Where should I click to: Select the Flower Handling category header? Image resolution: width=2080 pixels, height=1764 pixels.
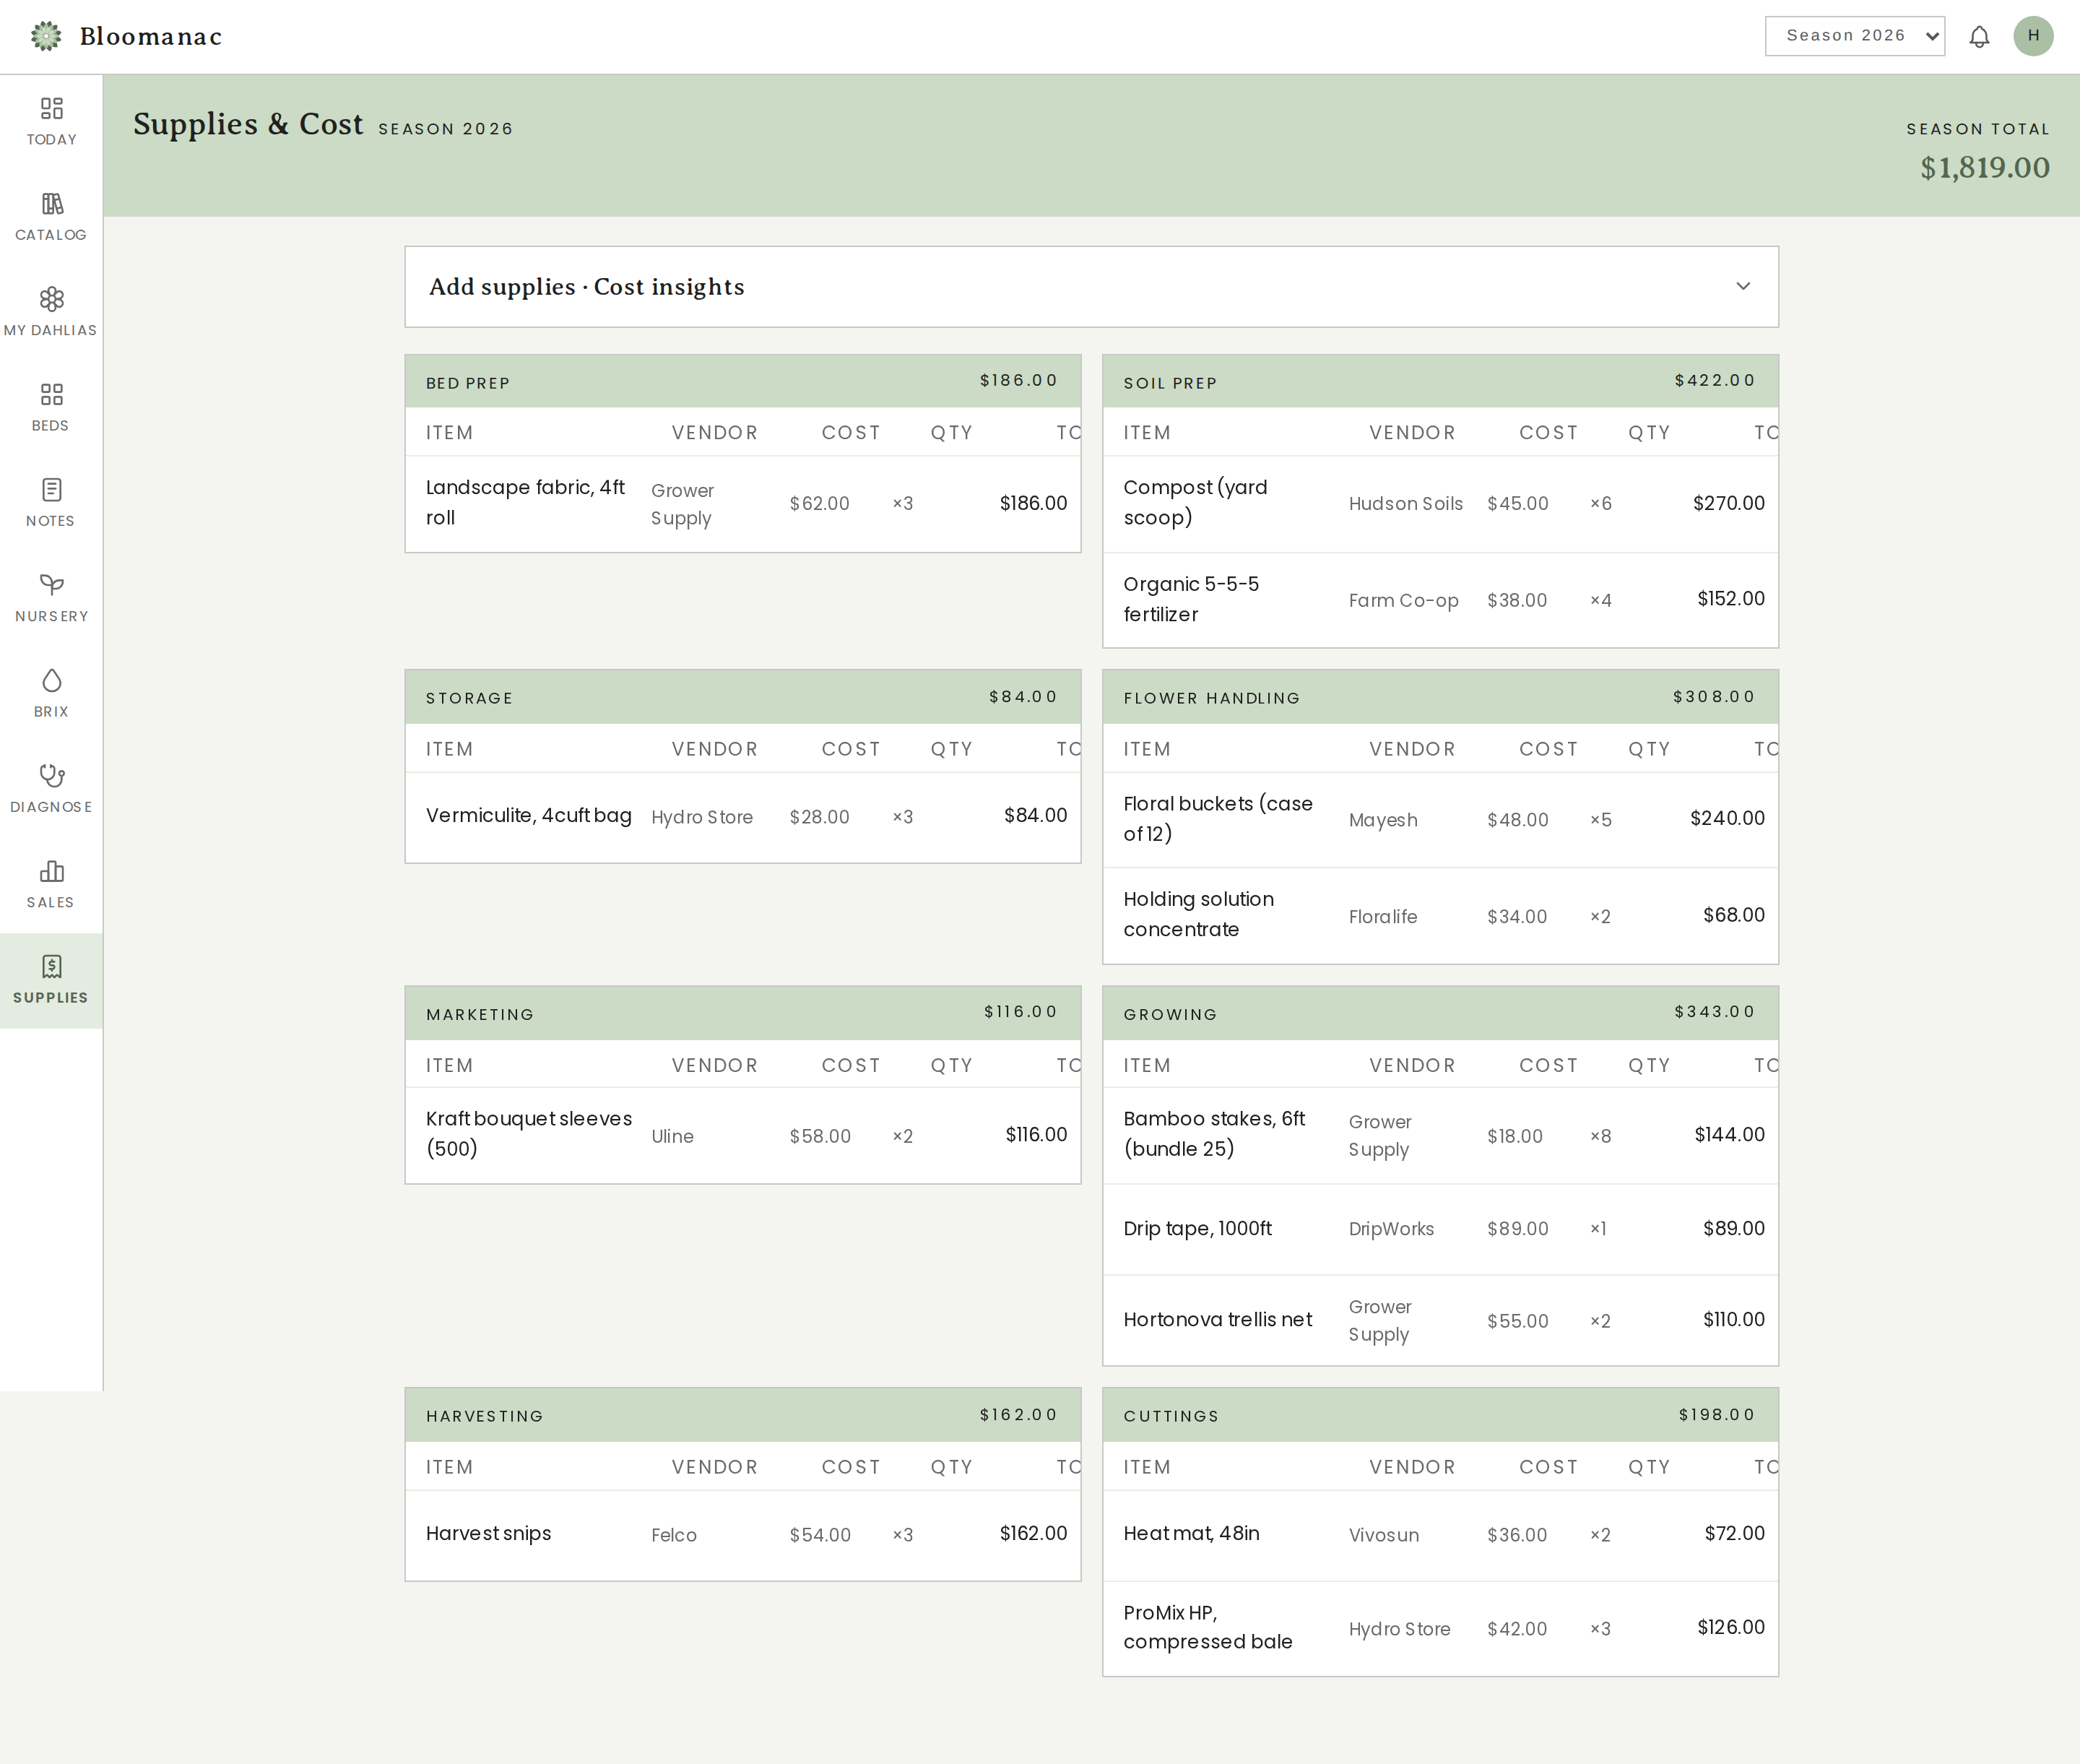pyautogui.click(x=1440, y=697)
